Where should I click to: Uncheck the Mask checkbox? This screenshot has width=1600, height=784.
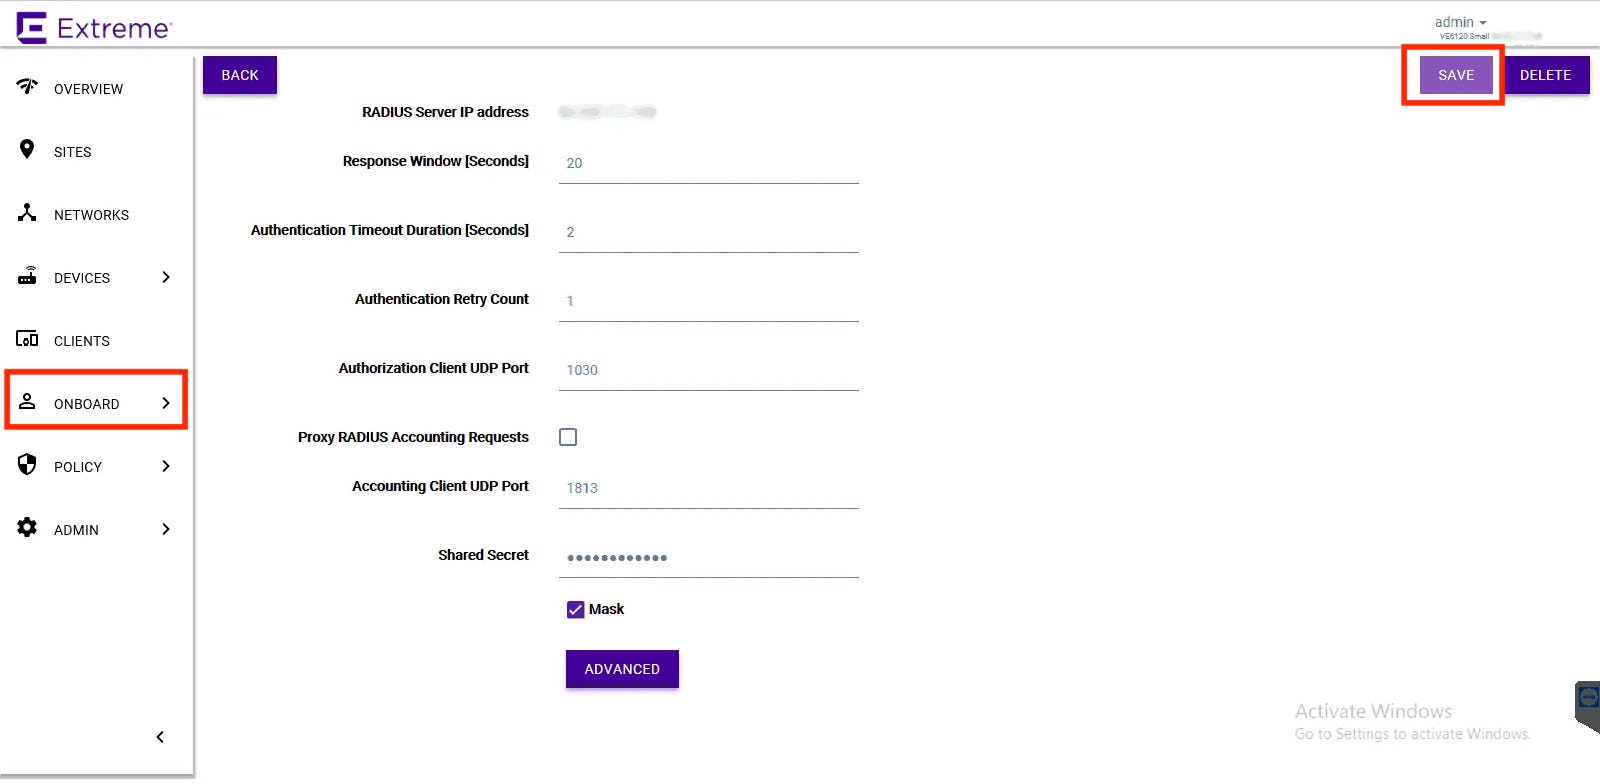click(575, 609)
